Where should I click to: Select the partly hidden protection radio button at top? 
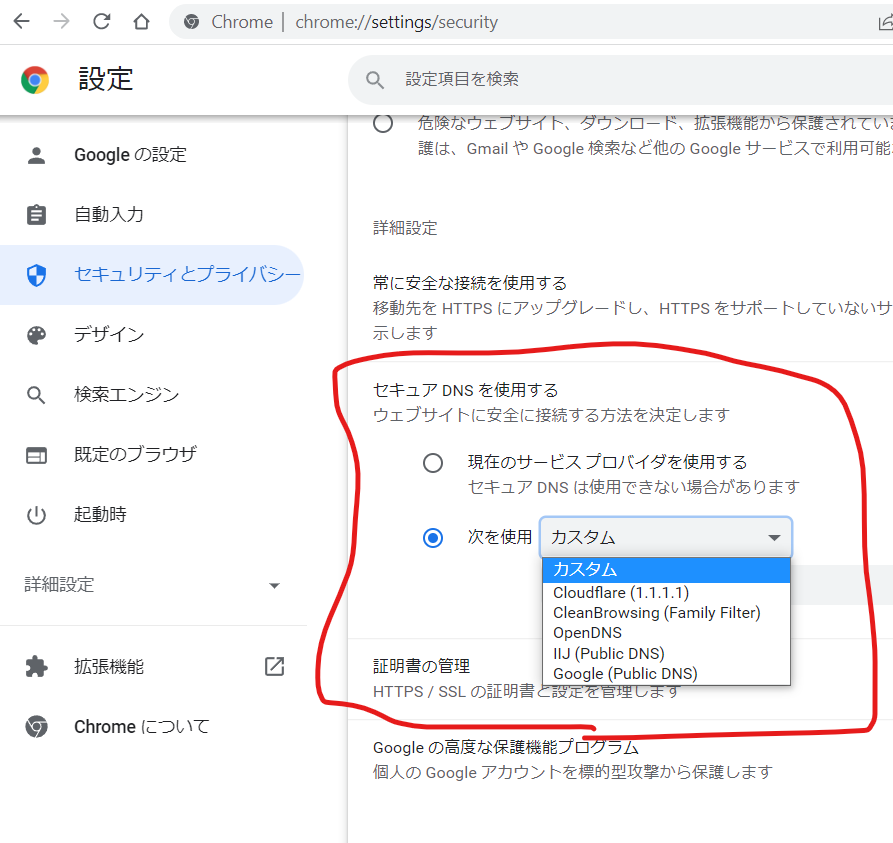click(x=383, y=124)
